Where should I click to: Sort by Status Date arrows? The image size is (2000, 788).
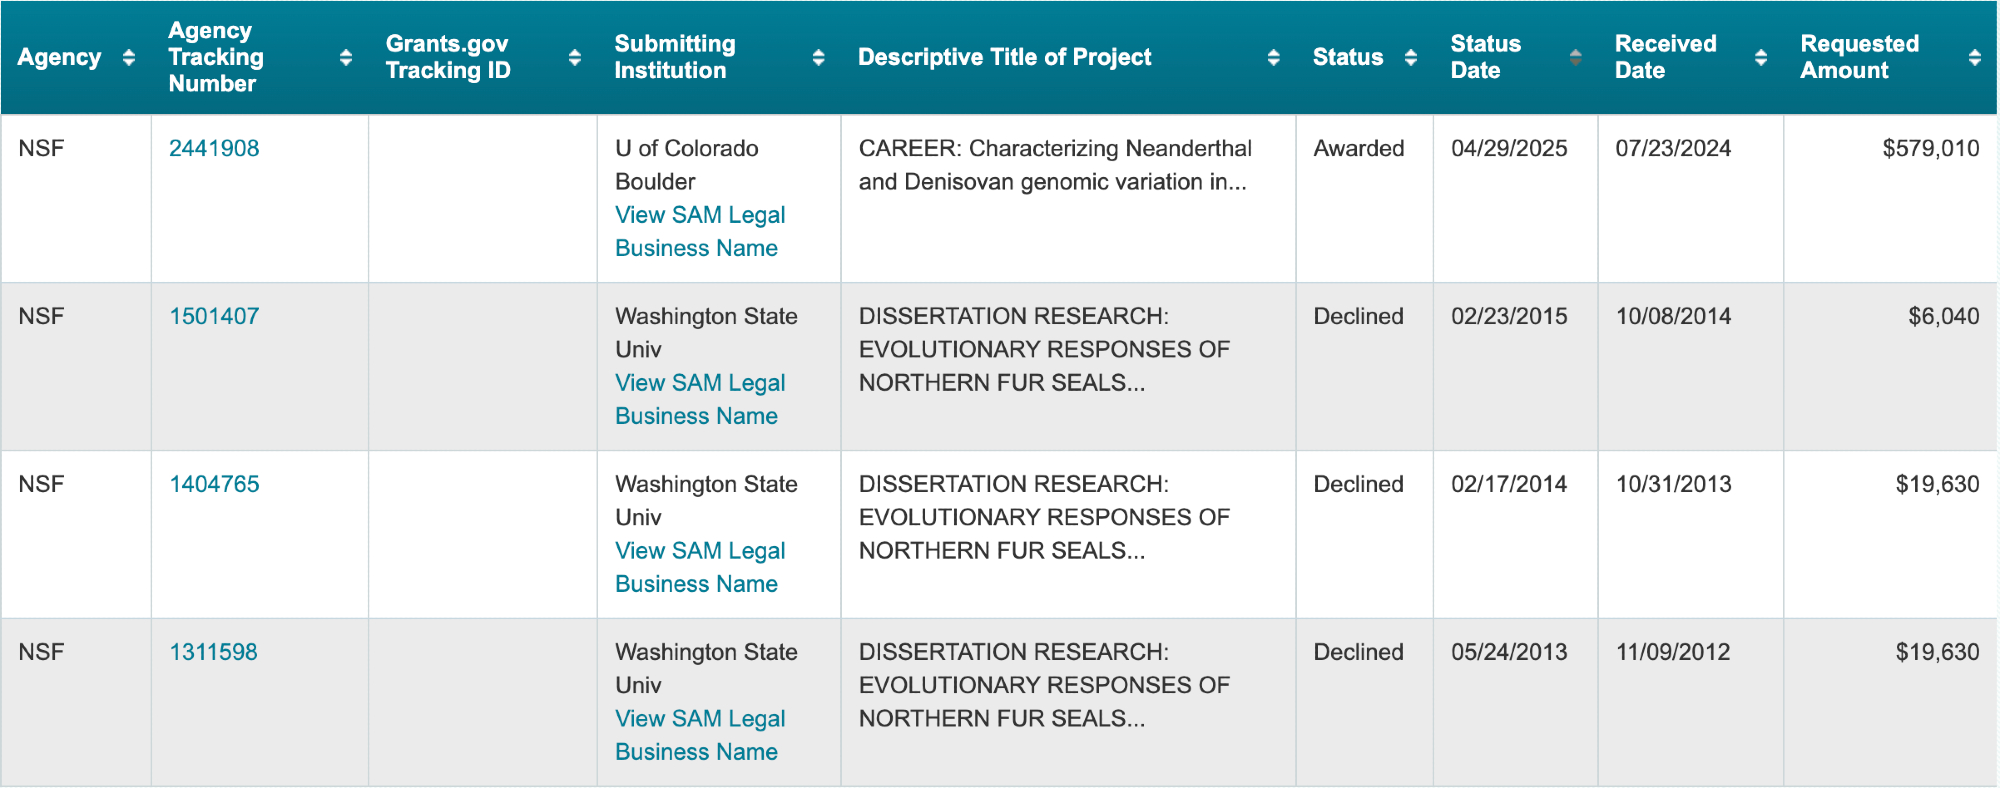click(1576, 58)
